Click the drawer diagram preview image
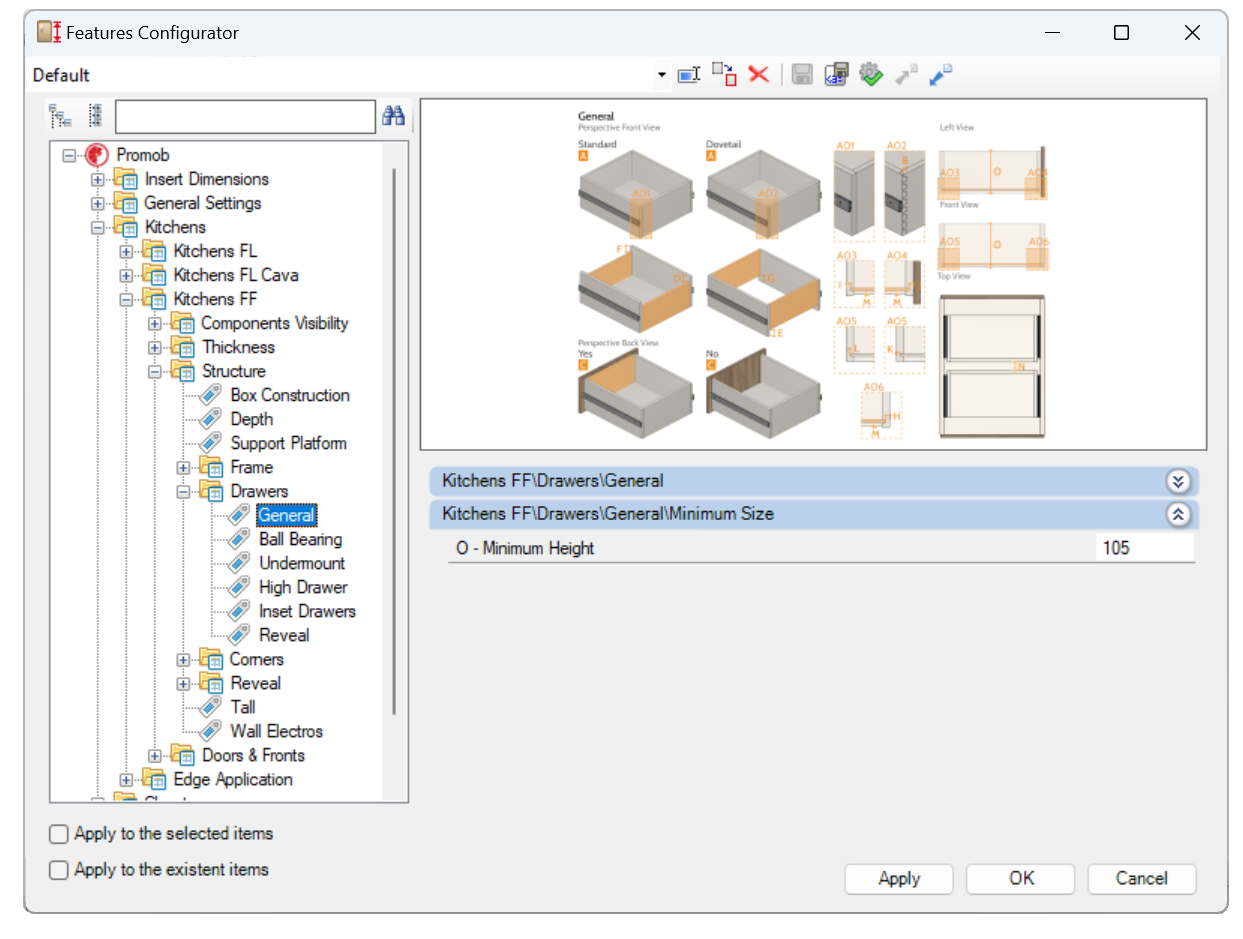This screenshot has width=1243, height=939. click(x=813, y=274)
